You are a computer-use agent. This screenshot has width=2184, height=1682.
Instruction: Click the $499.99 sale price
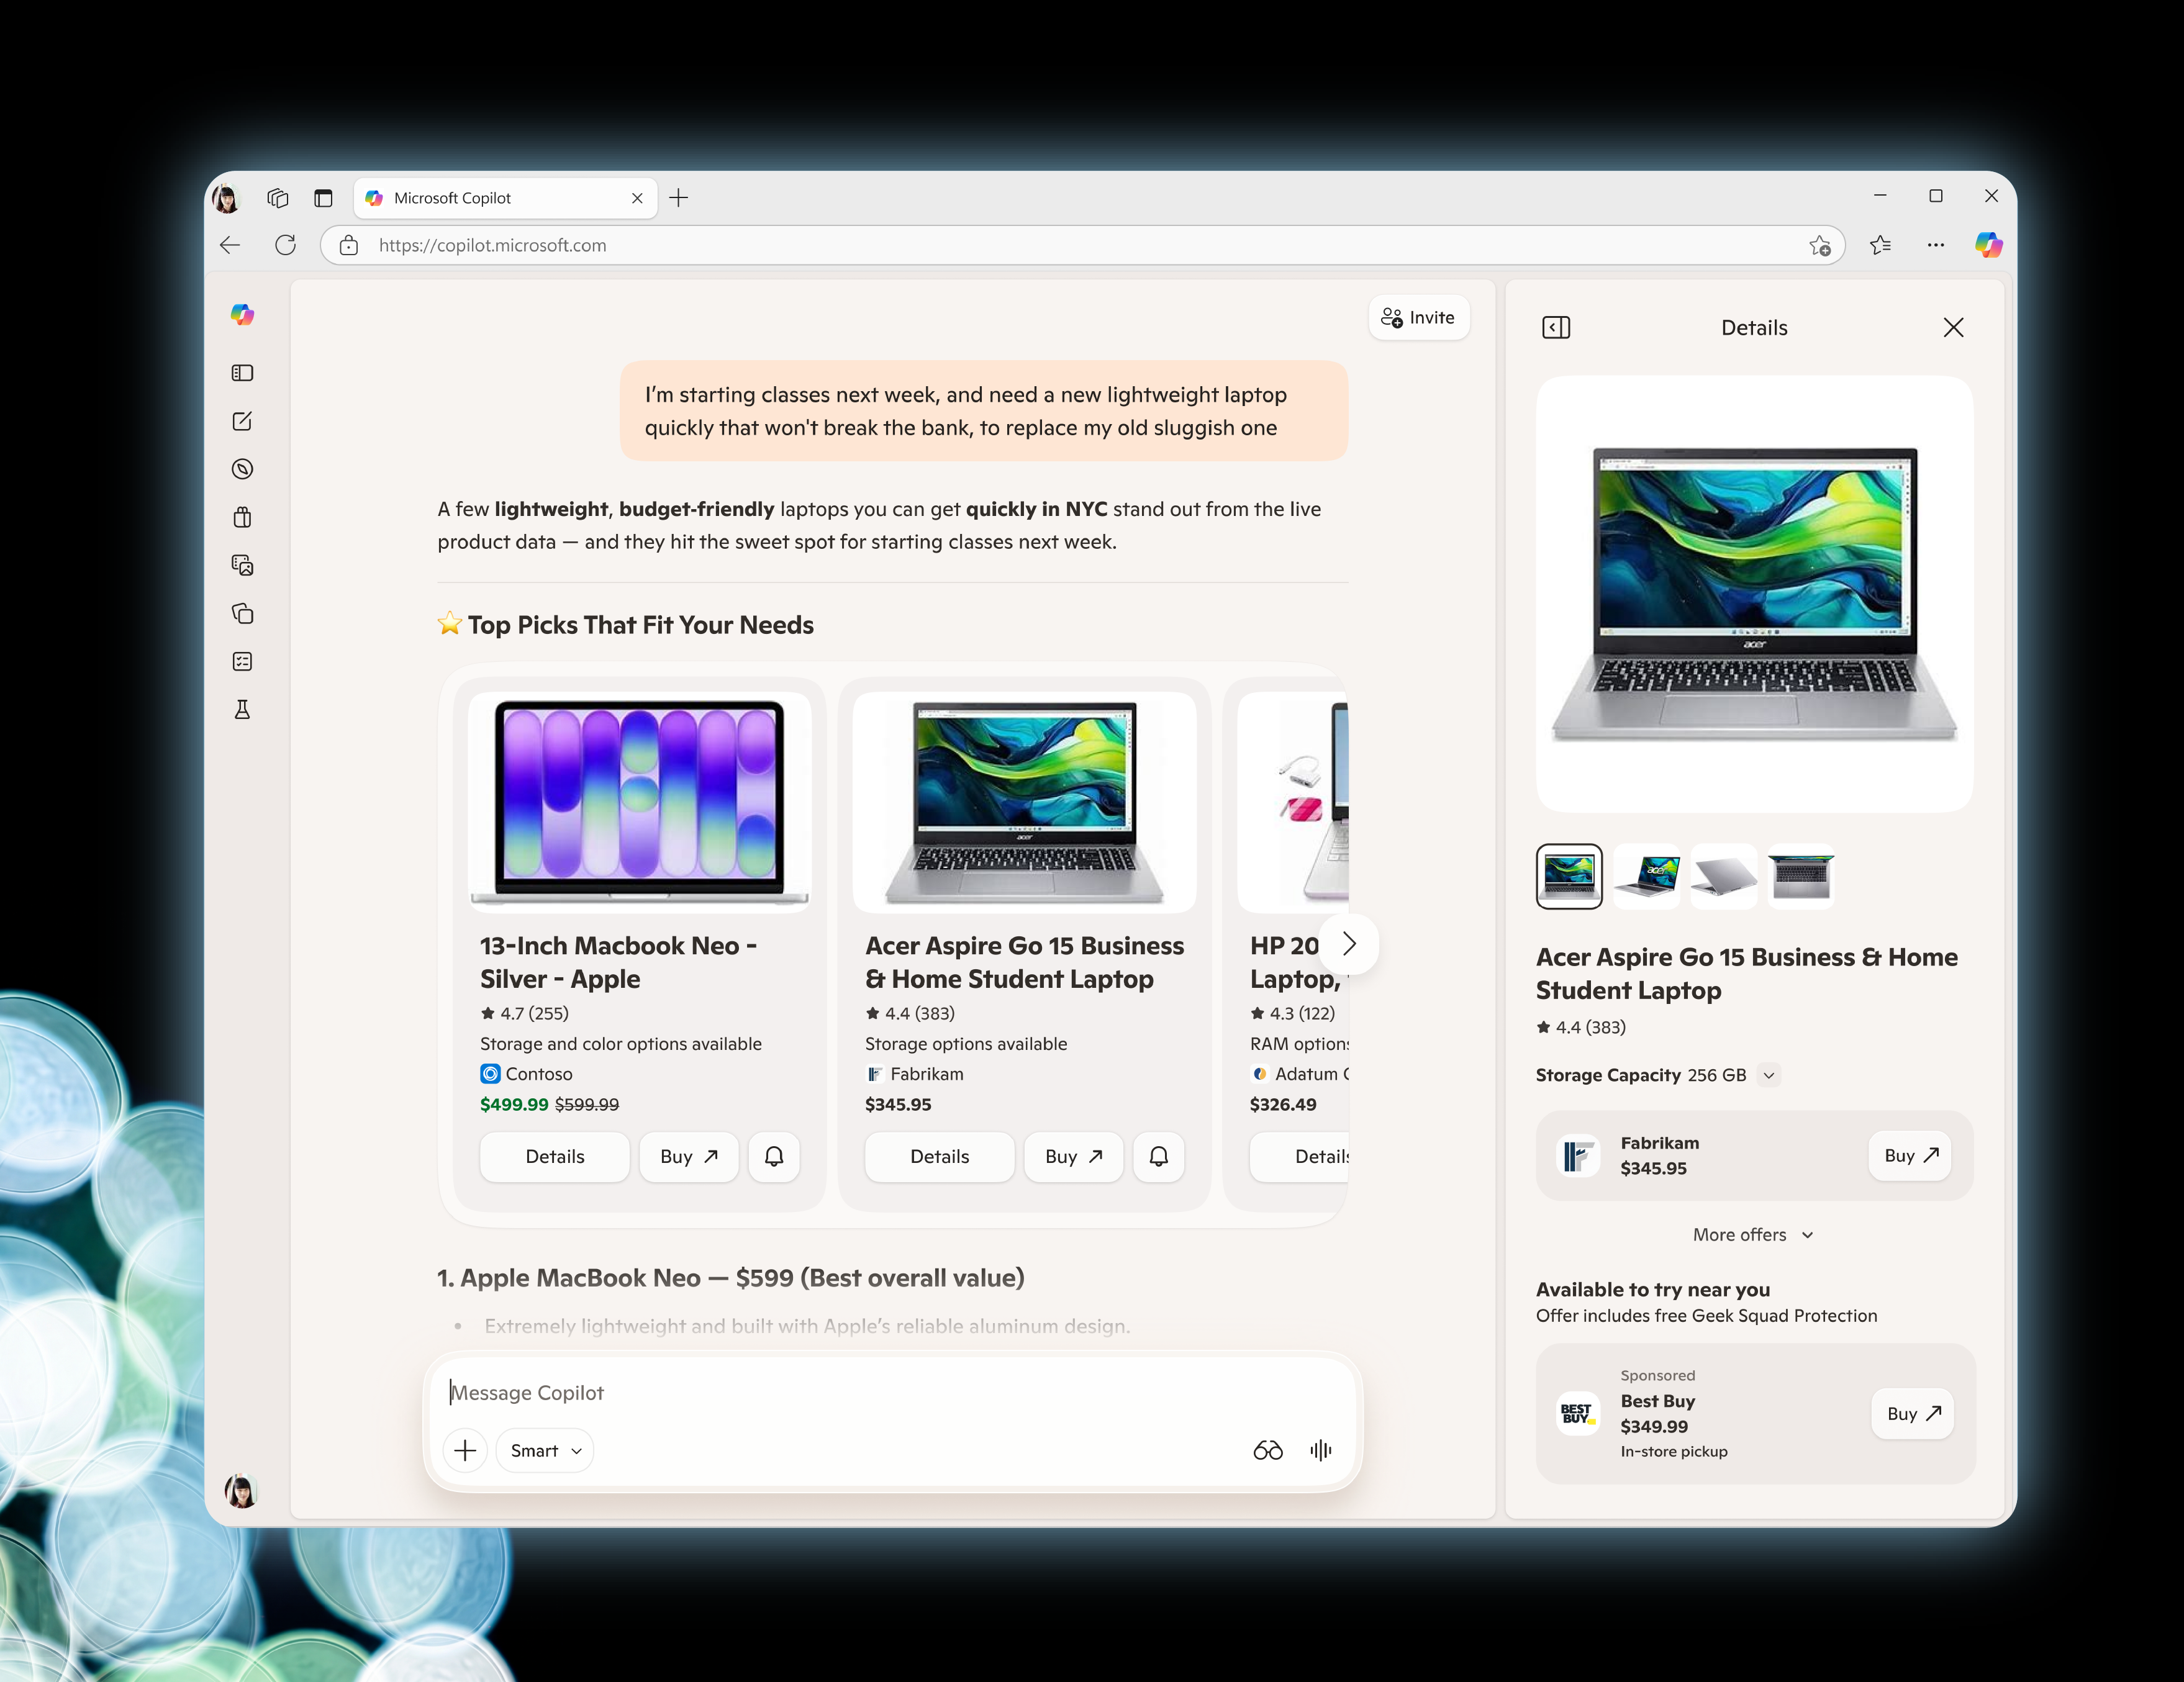pos(514,1104)
